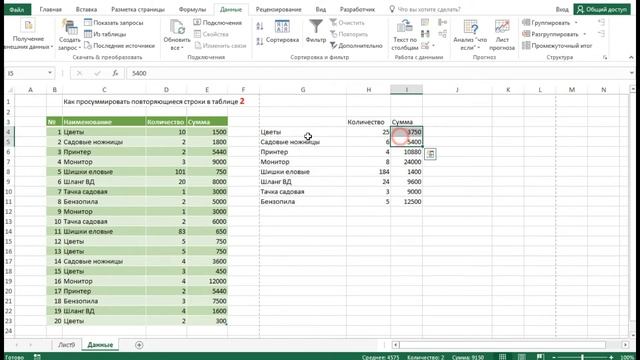The image size is (640, 360).
Task: Toggle the Фильтр funnel button
Action: point(316,31)
